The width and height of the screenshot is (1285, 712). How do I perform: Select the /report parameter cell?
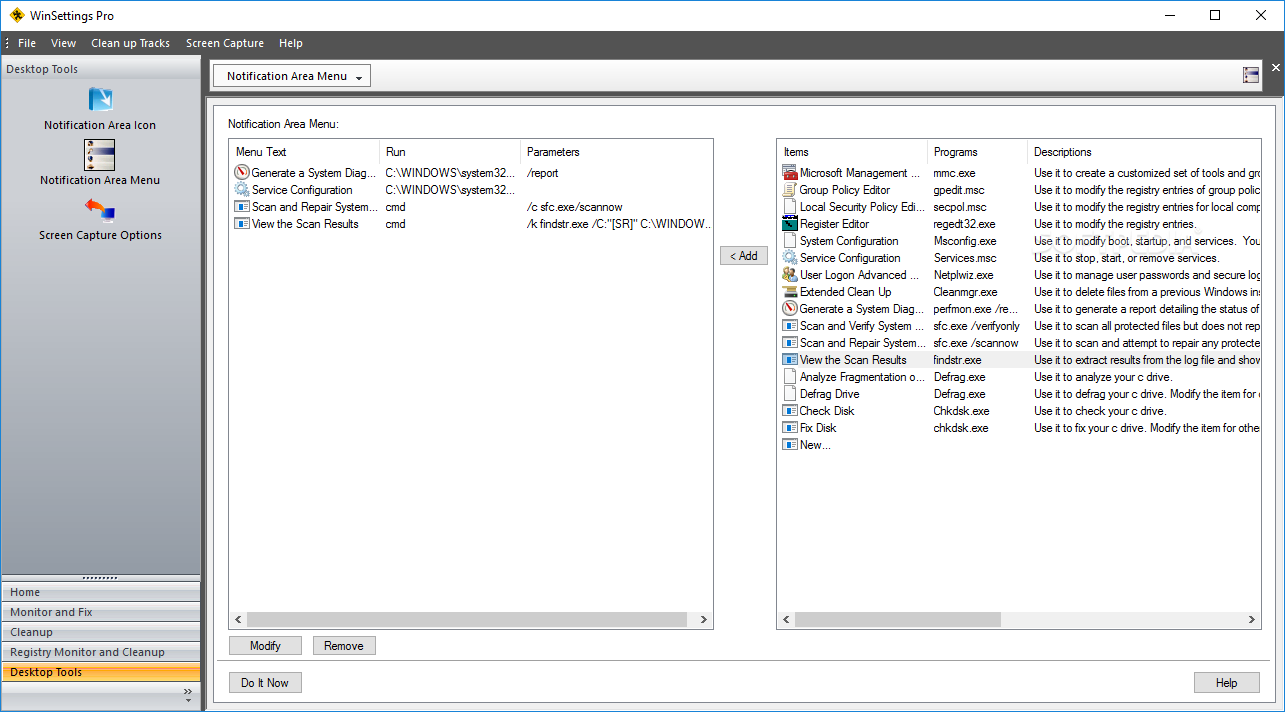point(543,173)
